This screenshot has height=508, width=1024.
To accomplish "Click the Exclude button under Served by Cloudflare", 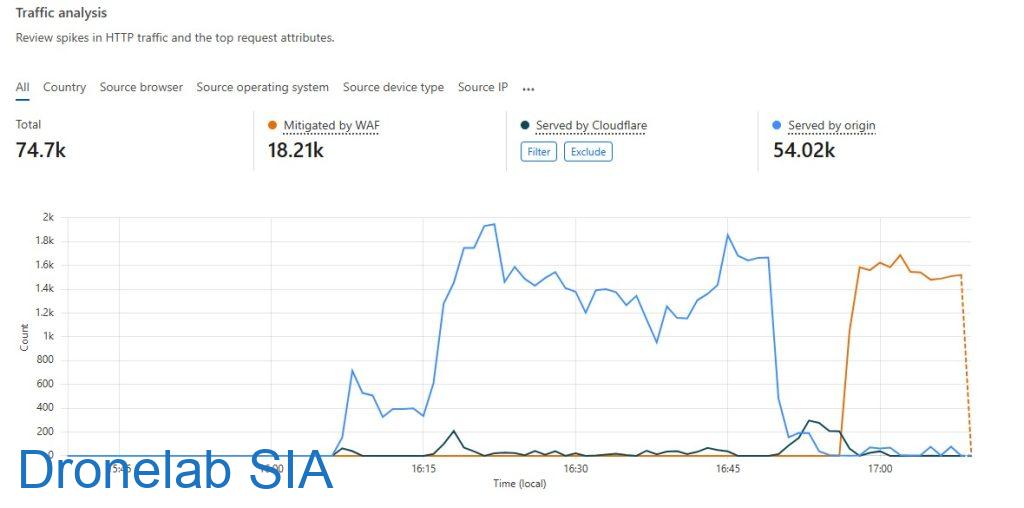I will pyautogui.click(x=588, y=152).
